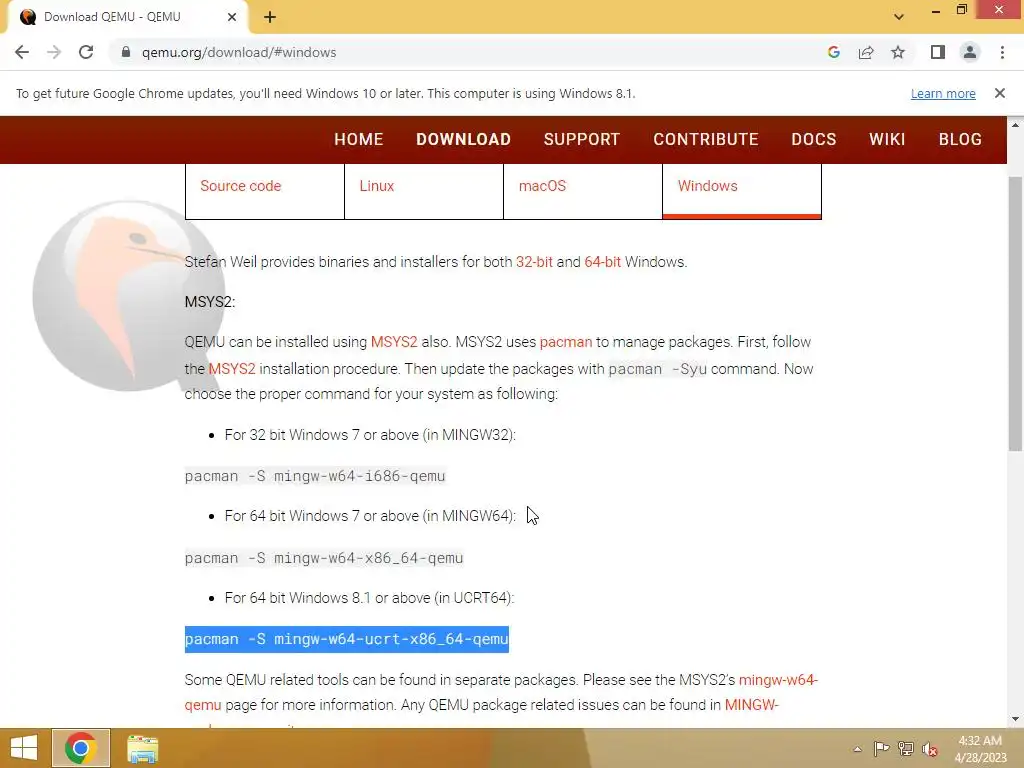Open Windows Start button

[24, 748]
